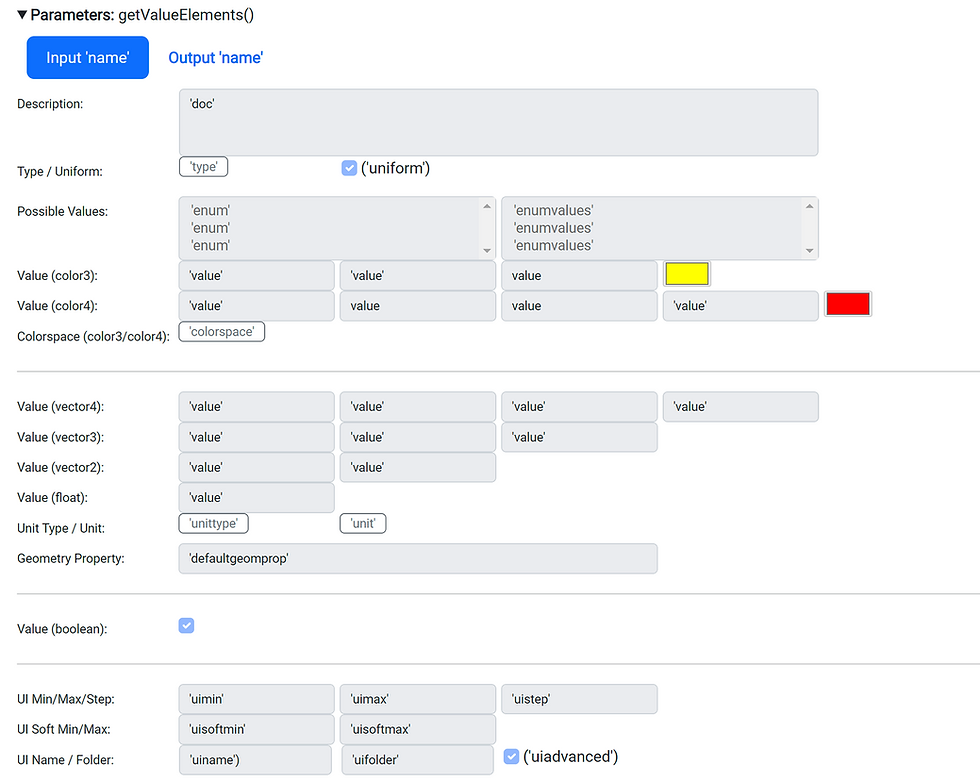Open the 'unittype' dropdown
Viewport: 980px width, 779px height.
[x=214, y=523]
